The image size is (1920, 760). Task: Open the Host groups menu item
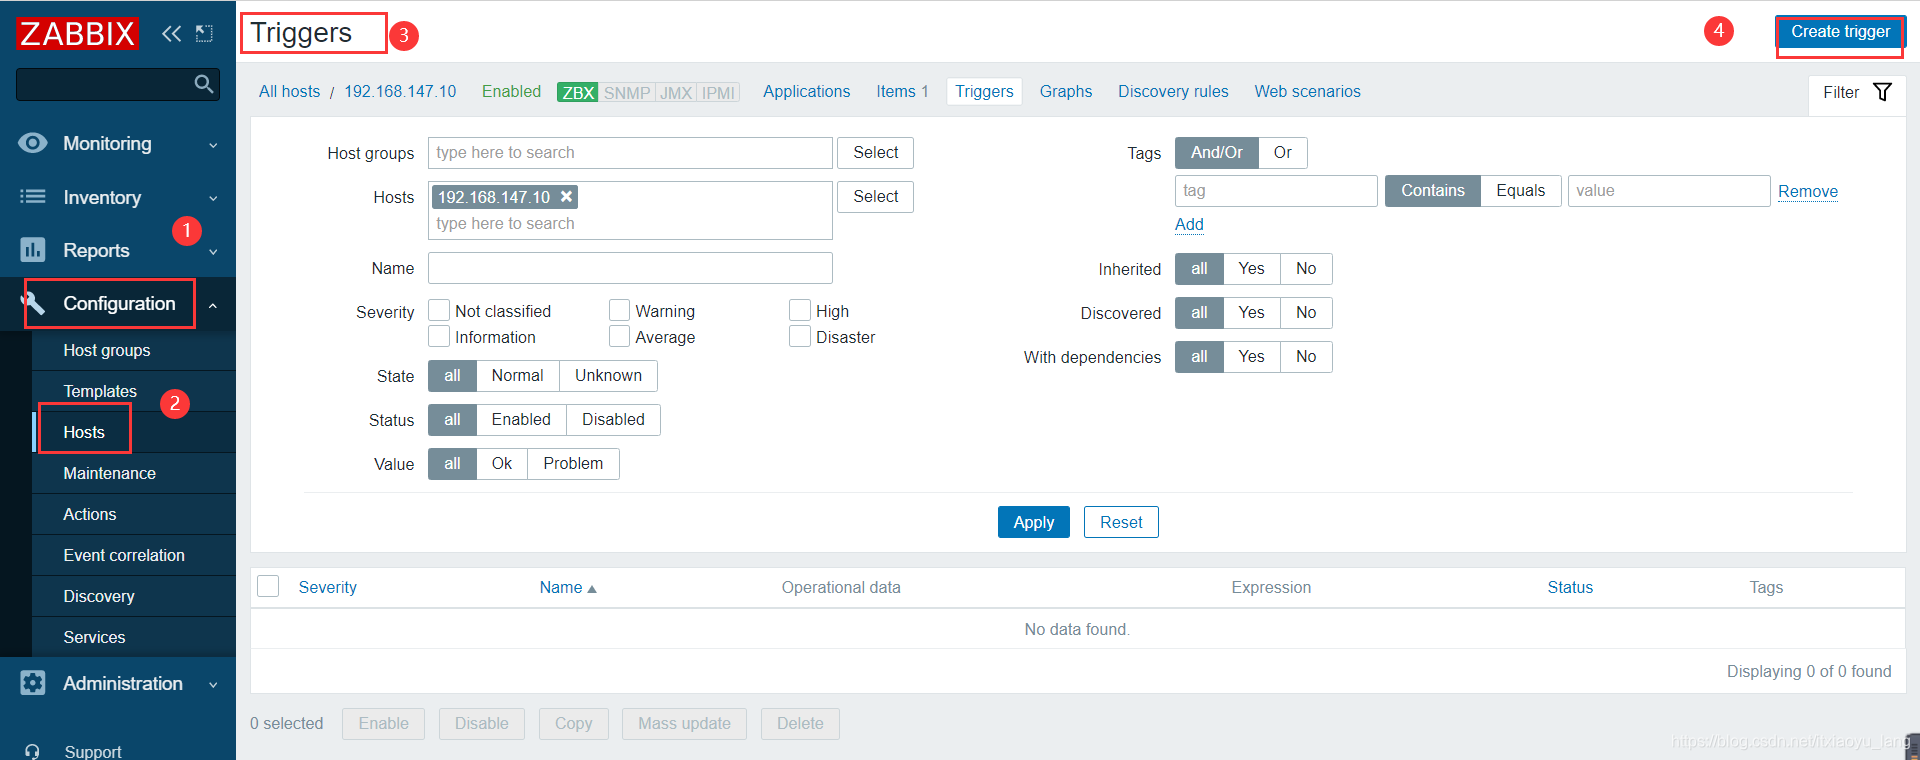click(133, 350)
